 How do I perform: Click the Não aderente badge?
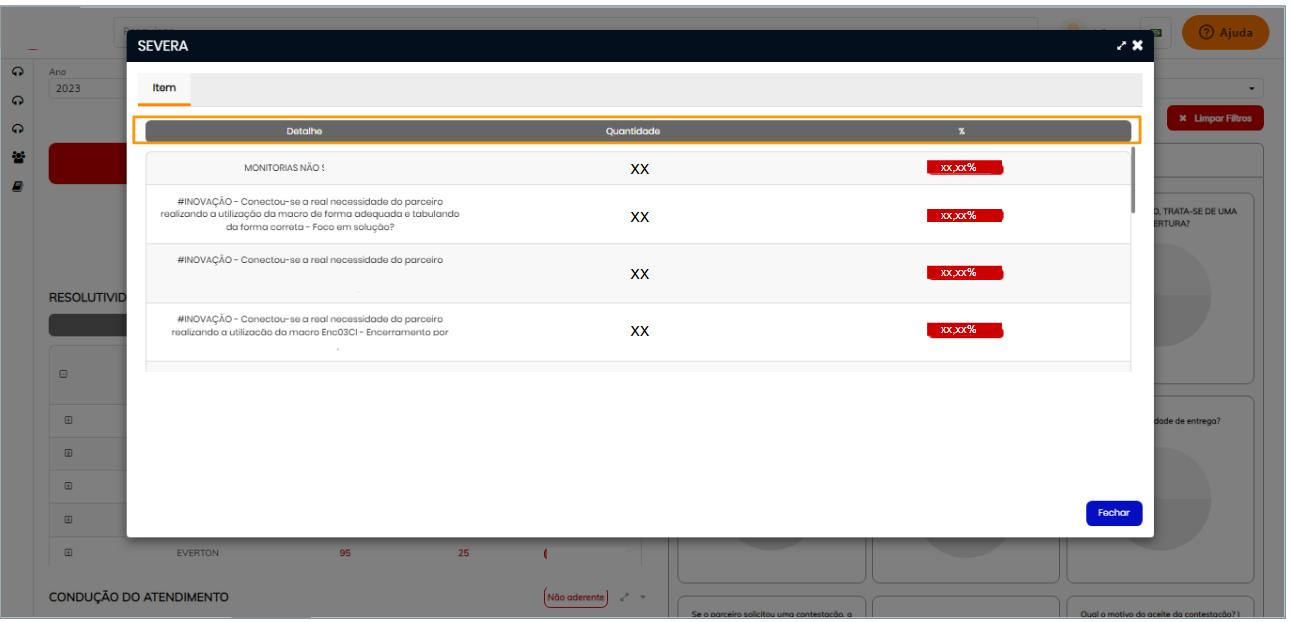pyautogui.click(x=575, y=597)
